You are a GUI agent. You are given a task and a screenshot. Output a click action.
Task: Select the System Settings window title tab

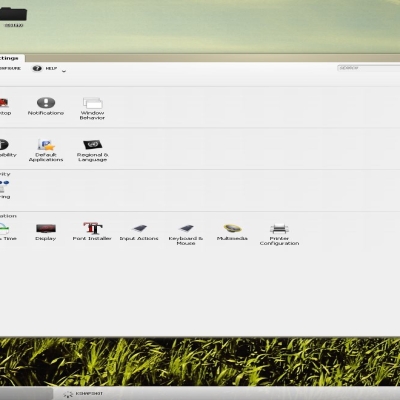tap(11, 58)
